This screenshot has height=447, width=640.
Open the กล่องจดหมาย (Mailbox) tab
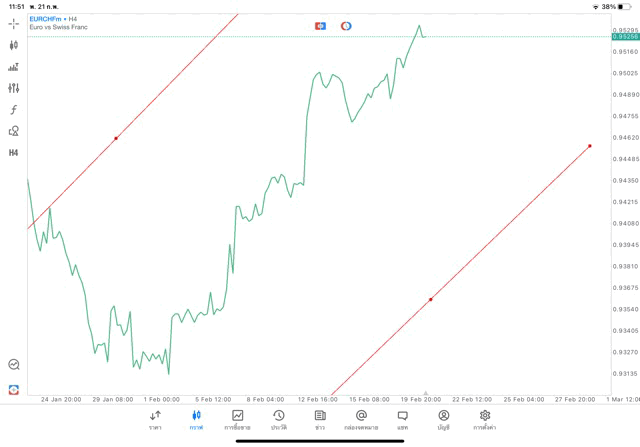click(x=361, y=419)
